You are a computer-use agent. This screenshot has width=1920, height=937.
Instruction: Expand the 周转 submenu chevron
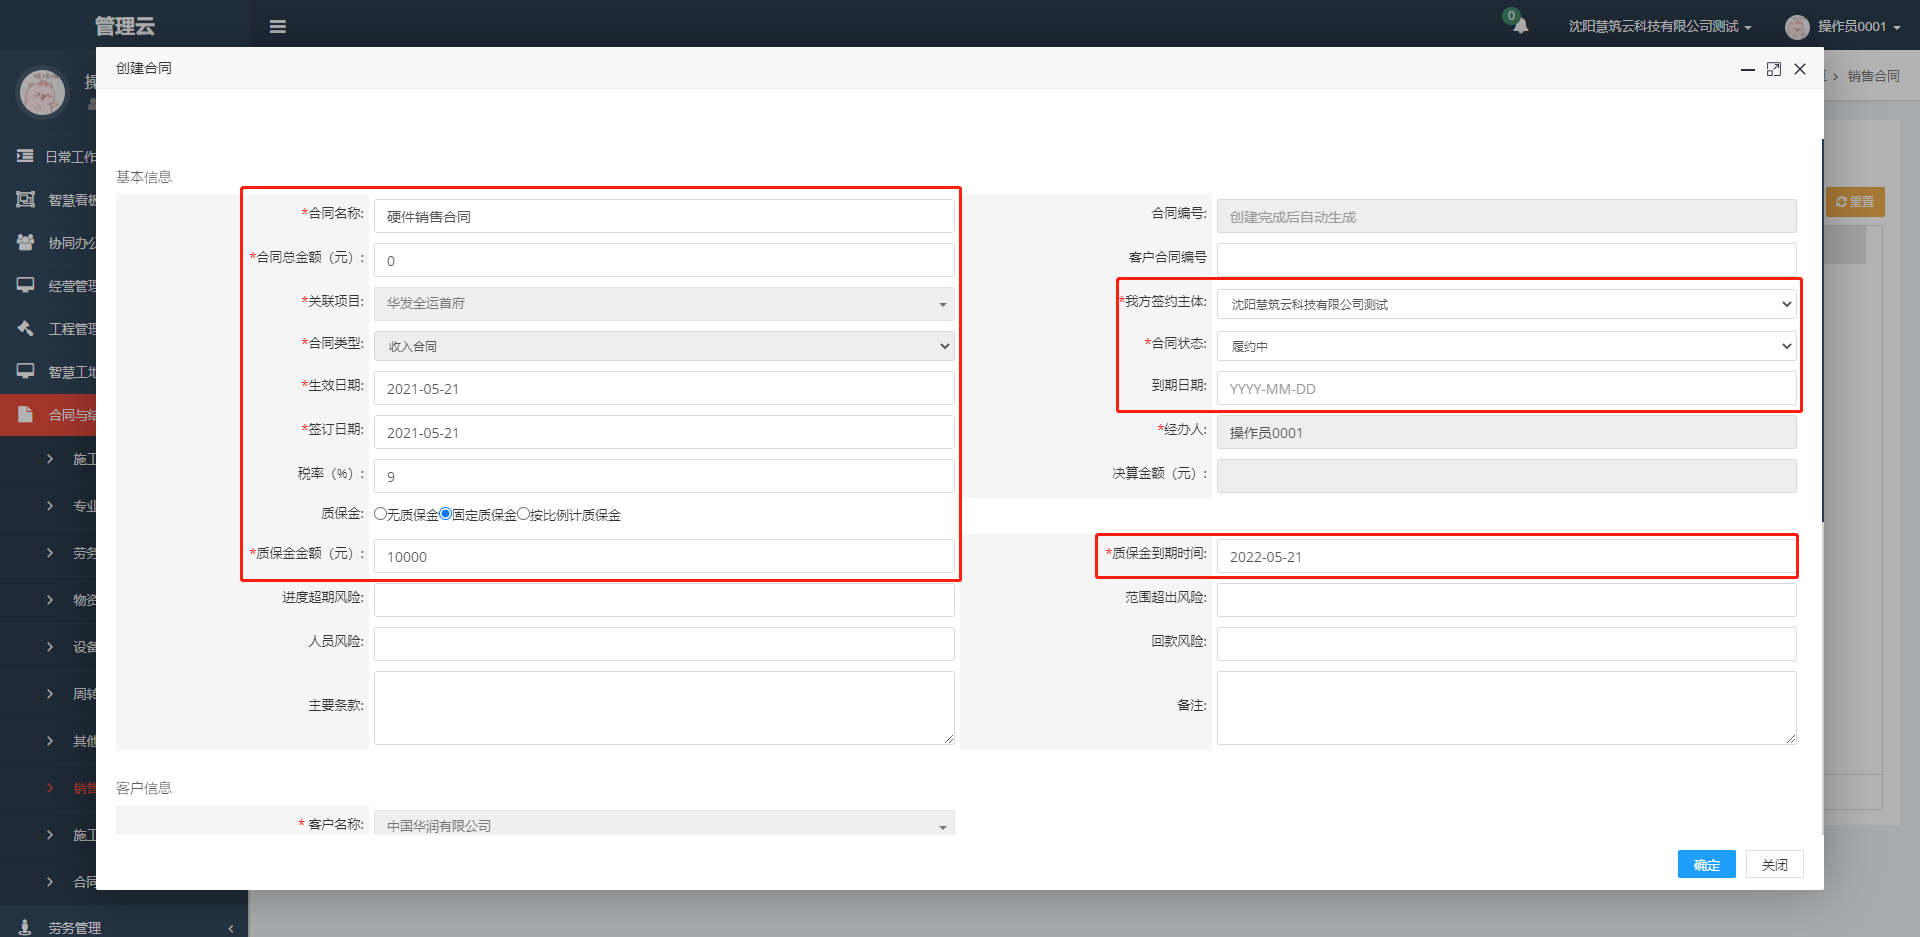(50, 694)
